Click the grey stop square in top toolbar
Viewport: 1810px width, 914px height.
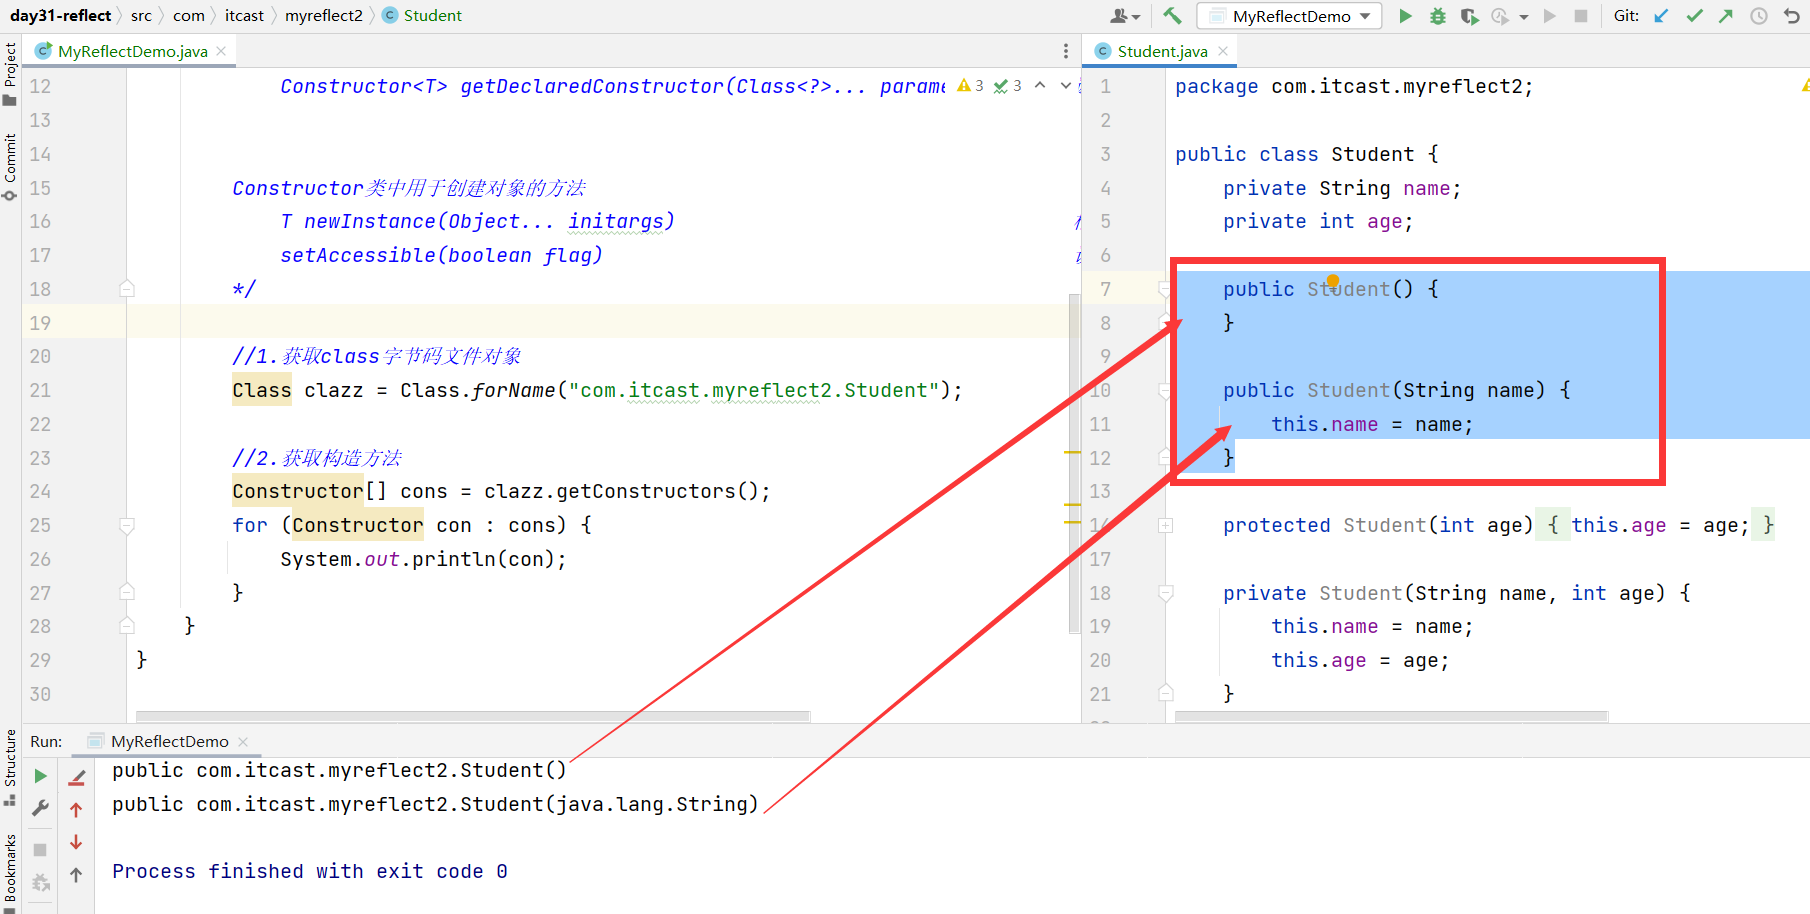click(1581, 16)
